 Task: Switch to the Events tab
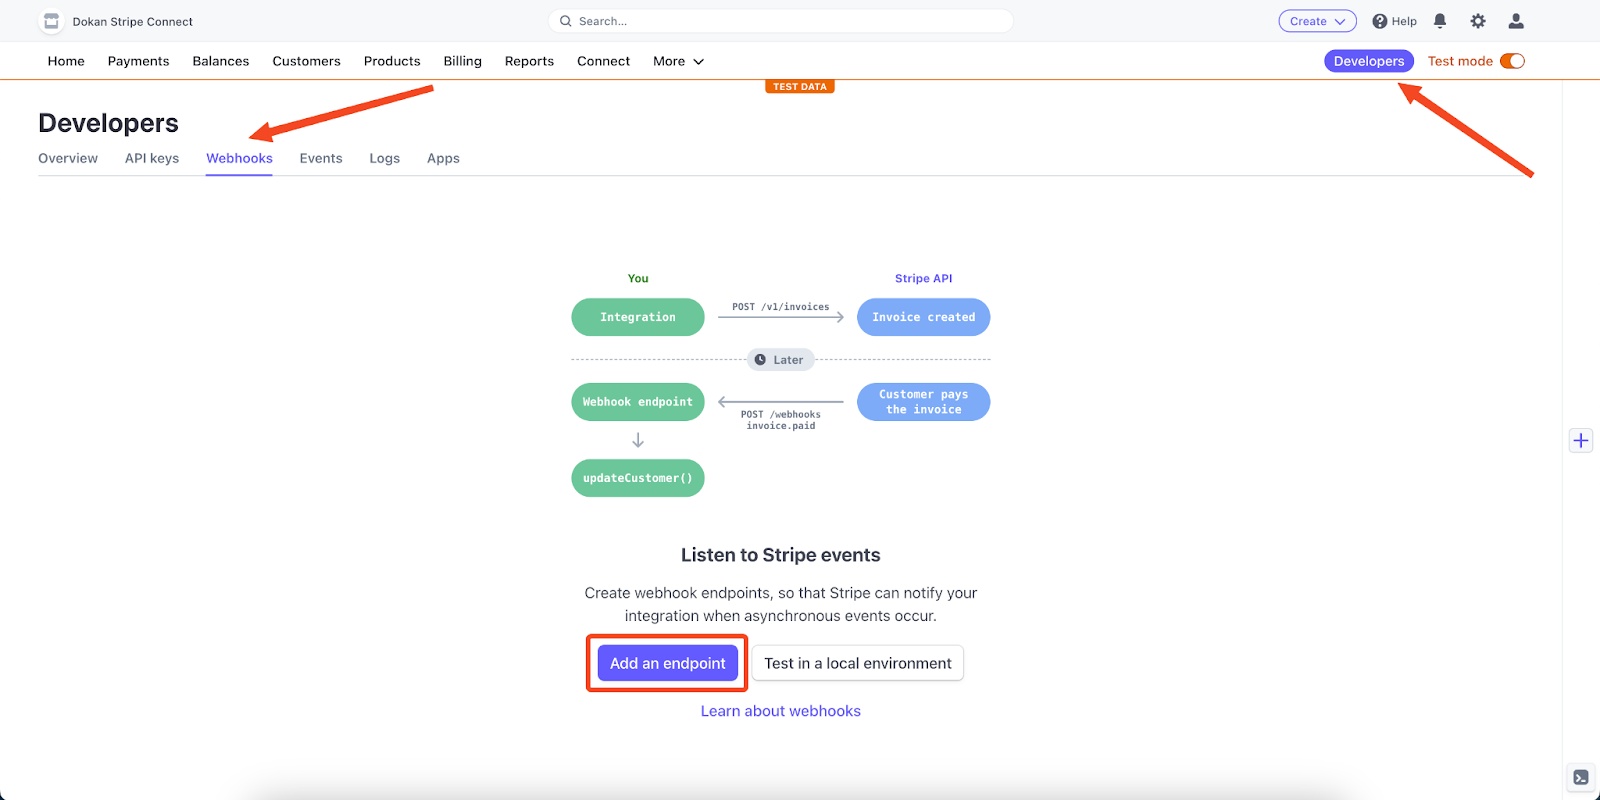tap(321, 158)
